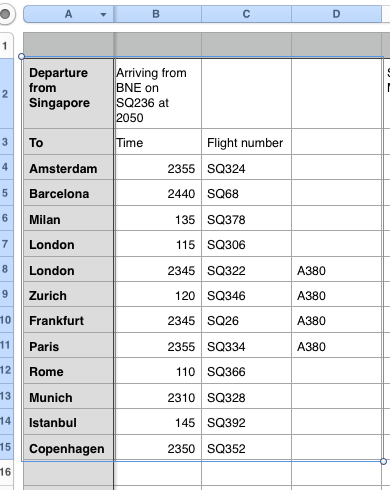This screenshot has width=390, height=490.
Task: Click the cell containing SQ324
Action: pyautogui.click(x=246, y=167)
